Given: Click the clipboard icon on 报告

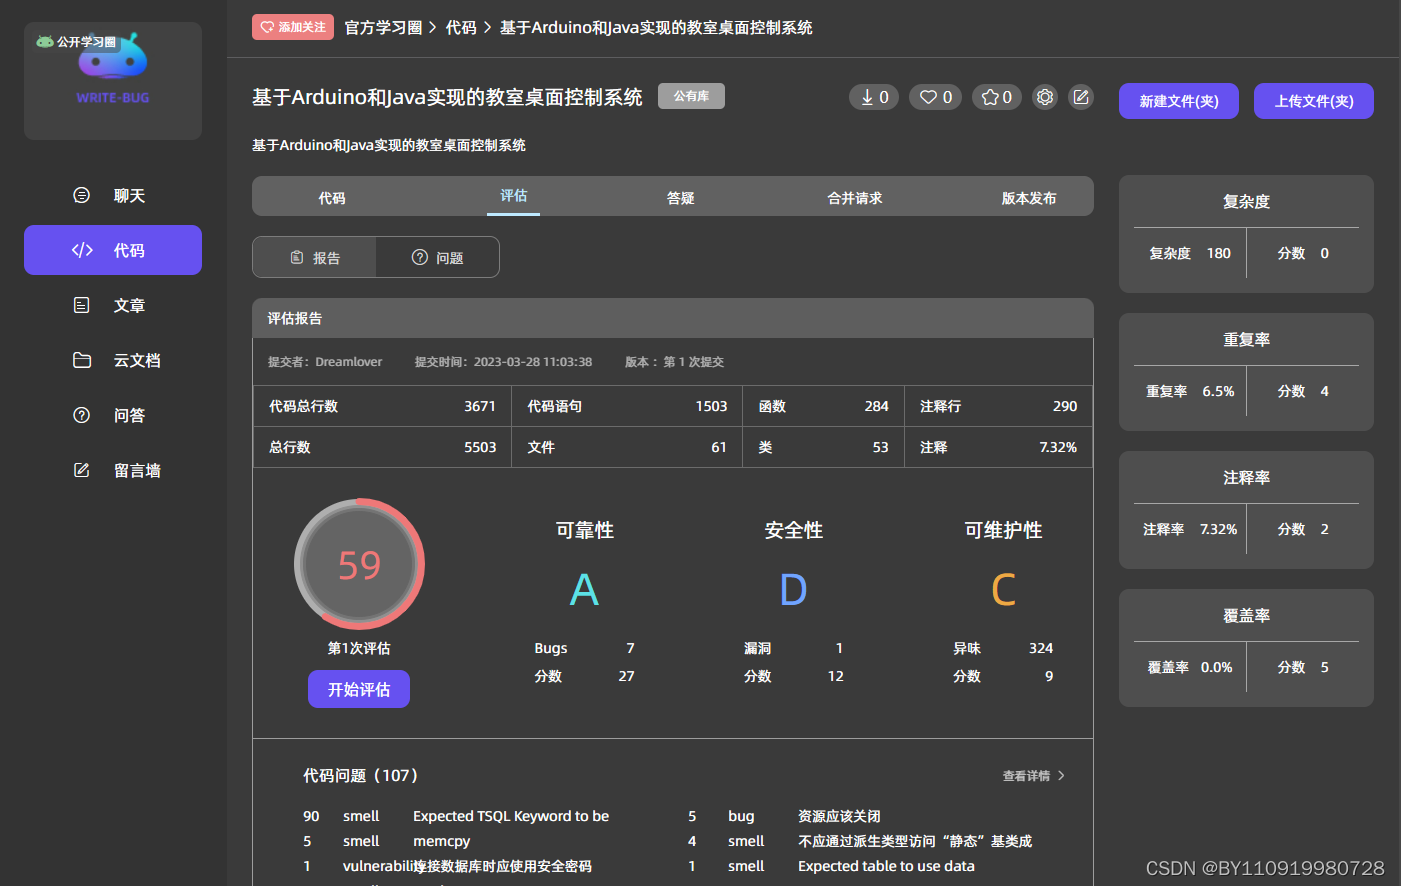Looking at the screenshot, I should 297,257.
